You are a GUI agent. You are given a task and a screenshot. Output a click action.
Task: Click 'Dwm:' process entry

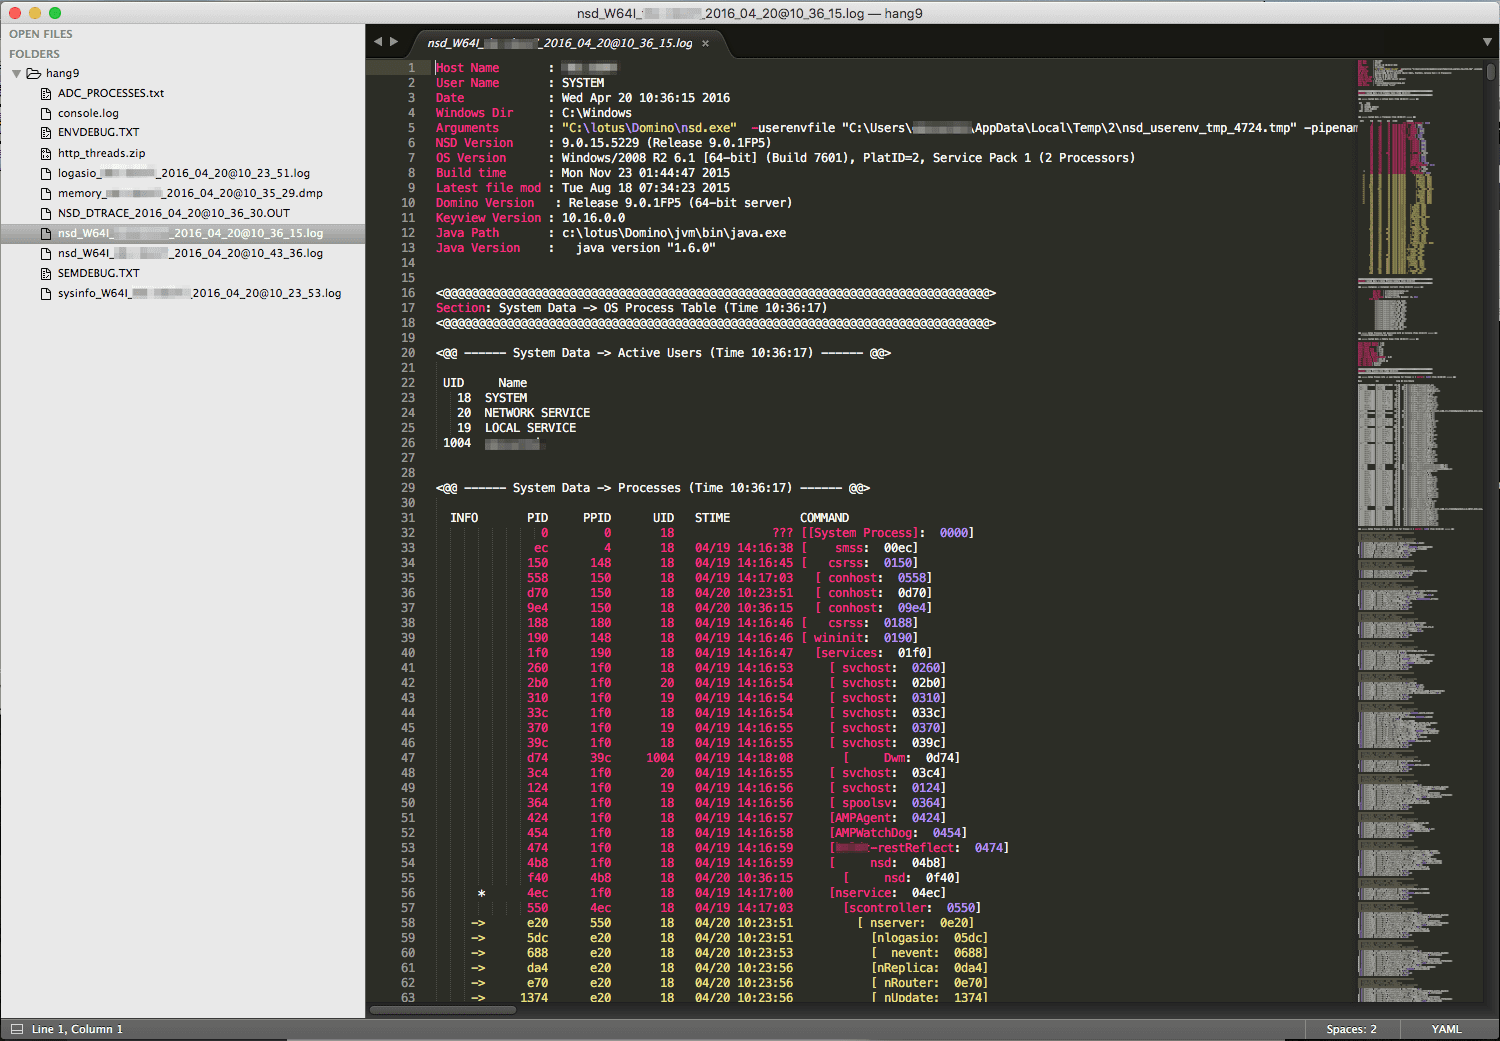[x=897, y=758]
